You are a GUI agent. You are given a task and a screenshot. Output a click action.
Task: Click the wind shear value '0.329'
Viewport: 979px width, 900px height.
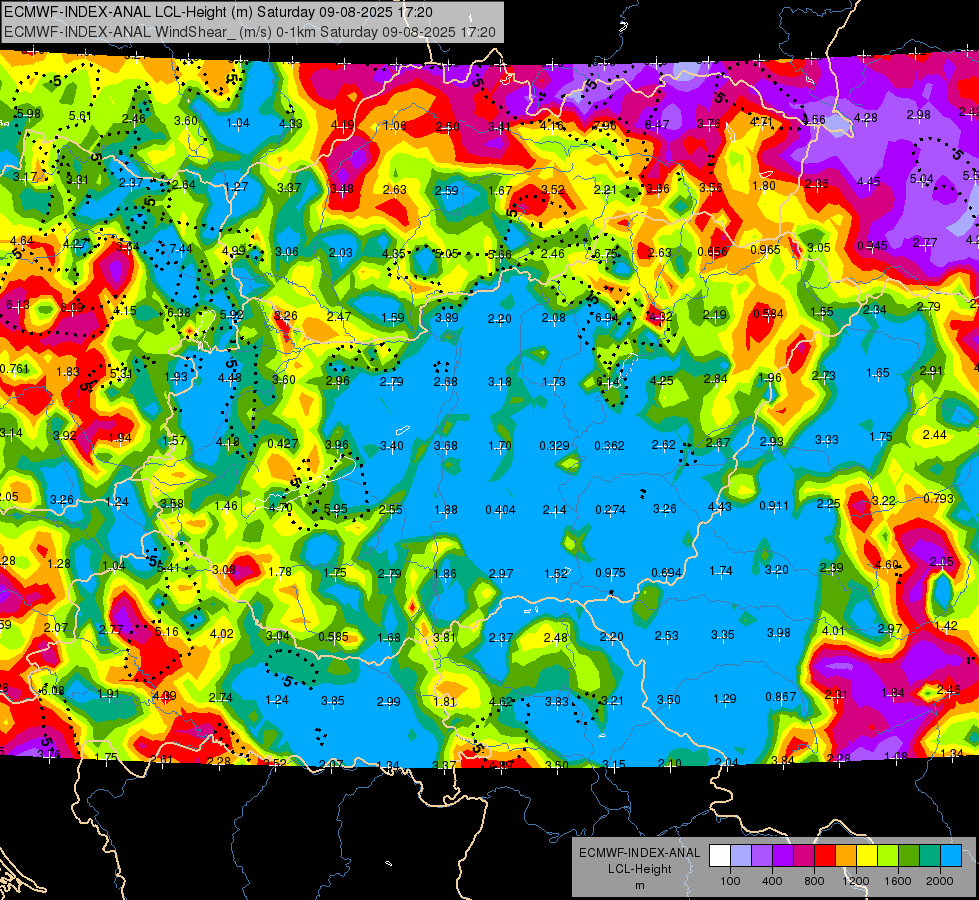[x=554, y=445]
